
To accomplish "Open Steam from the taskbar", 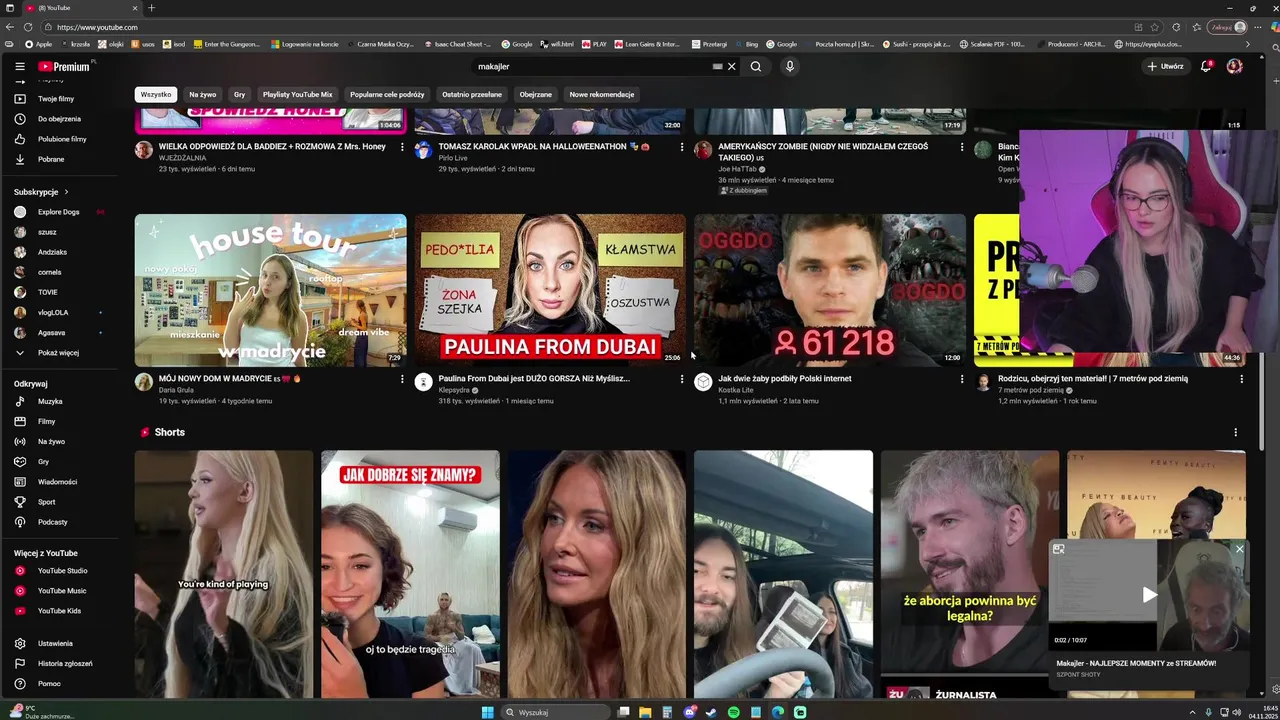I will click(x=712, y=712).
